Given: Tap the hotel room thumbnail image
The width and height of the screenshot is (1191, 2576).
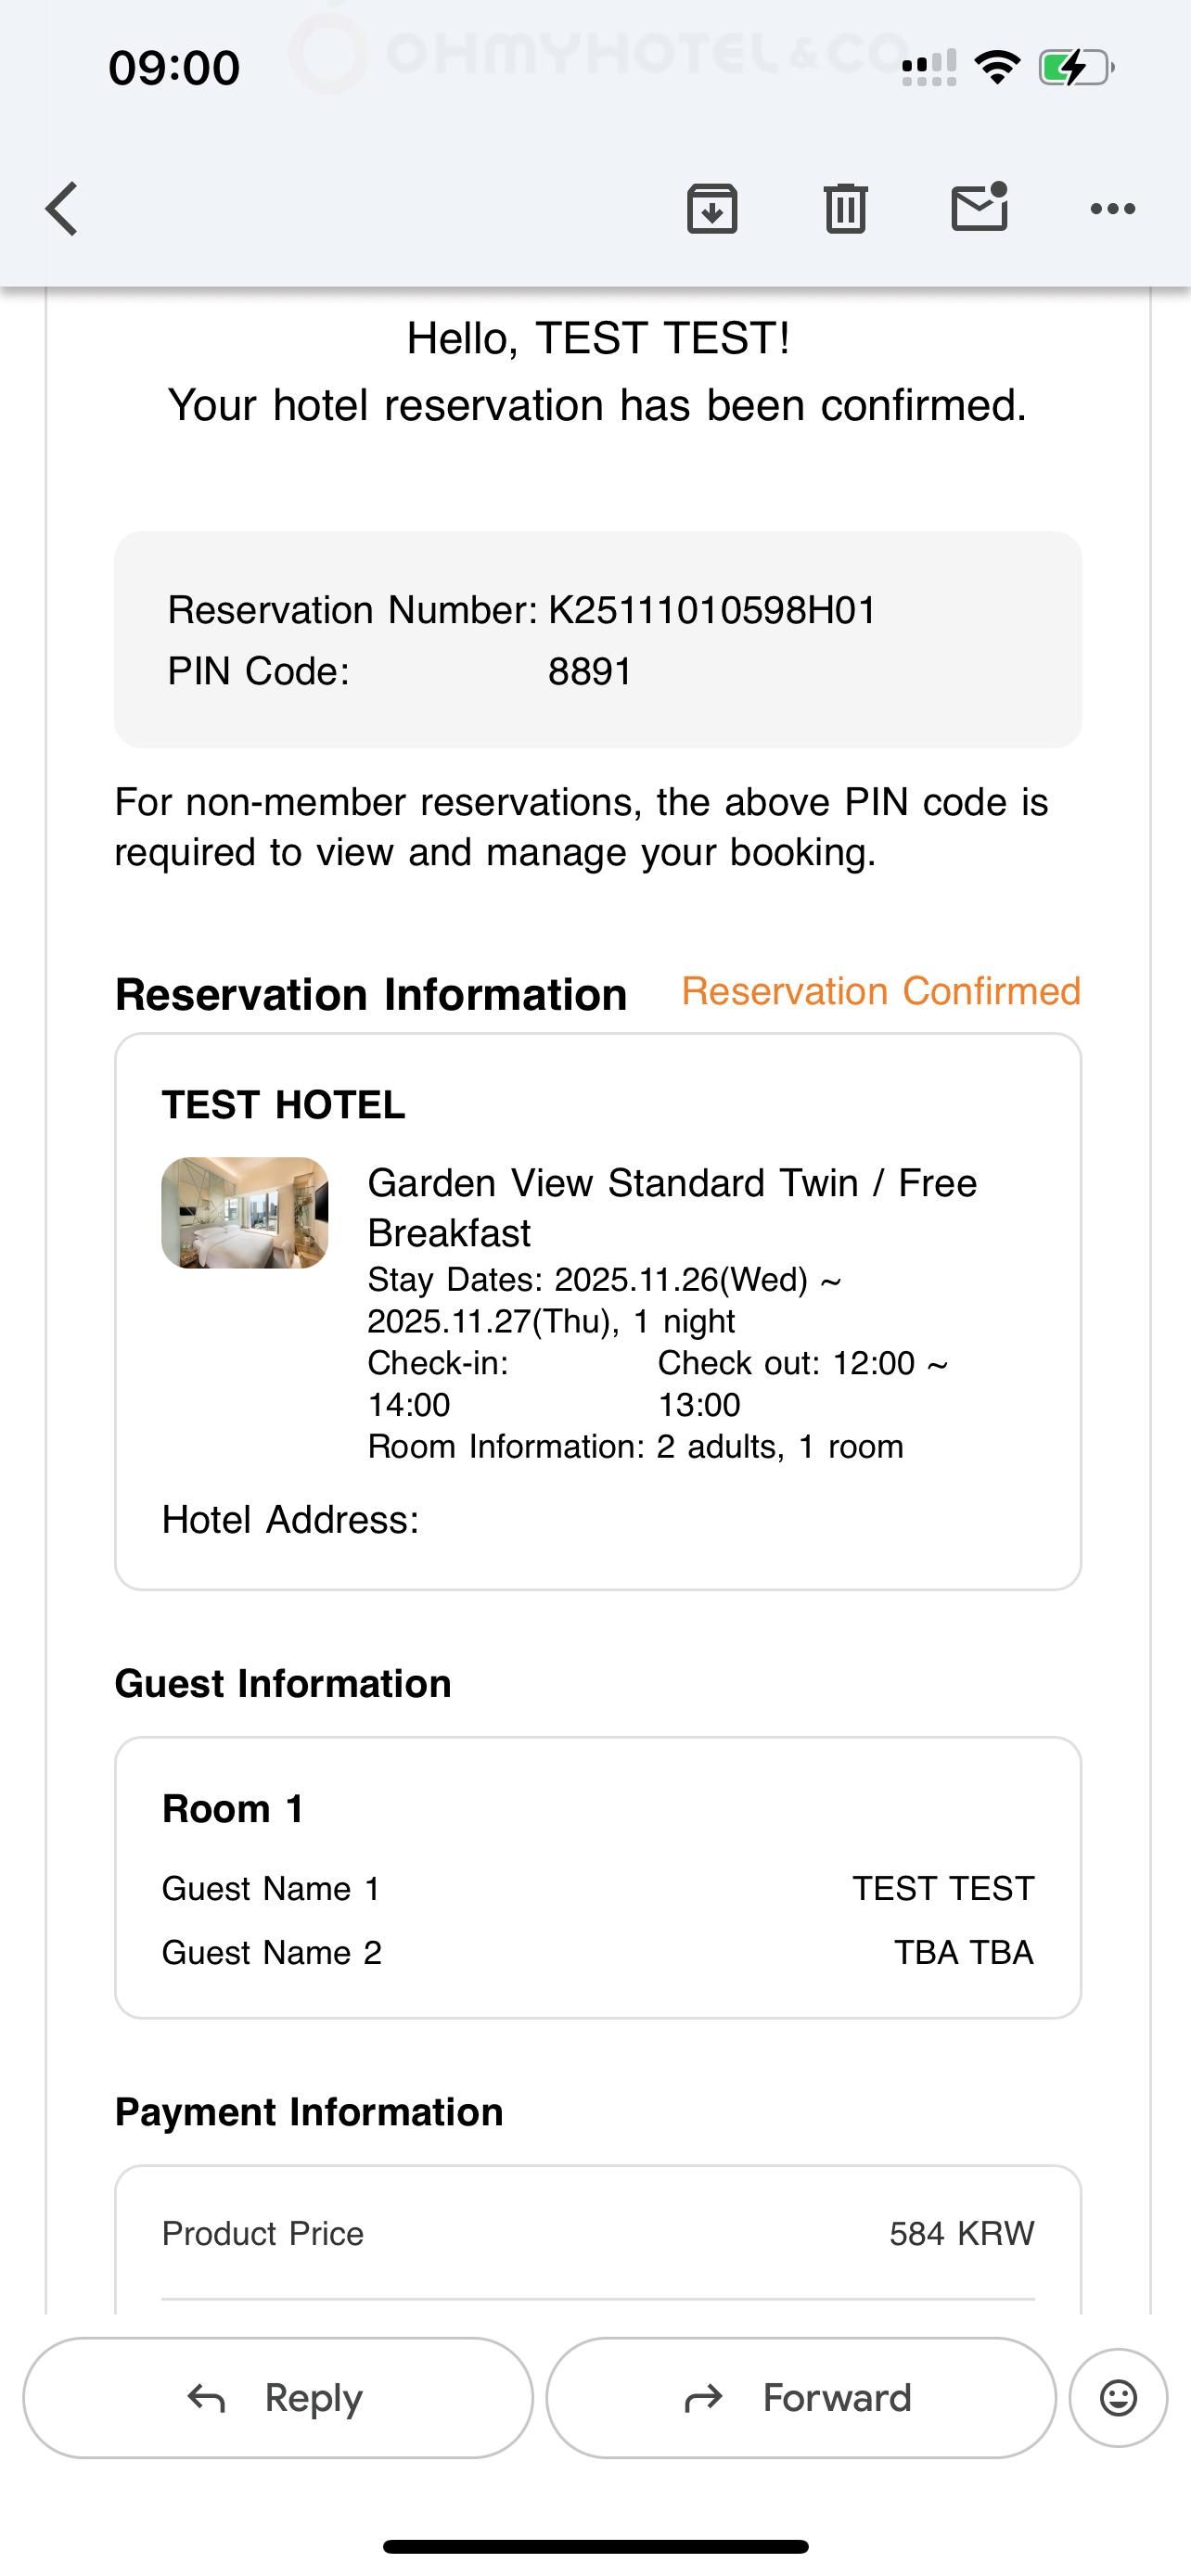Looking at the screenshot, I should (245, 1213).
